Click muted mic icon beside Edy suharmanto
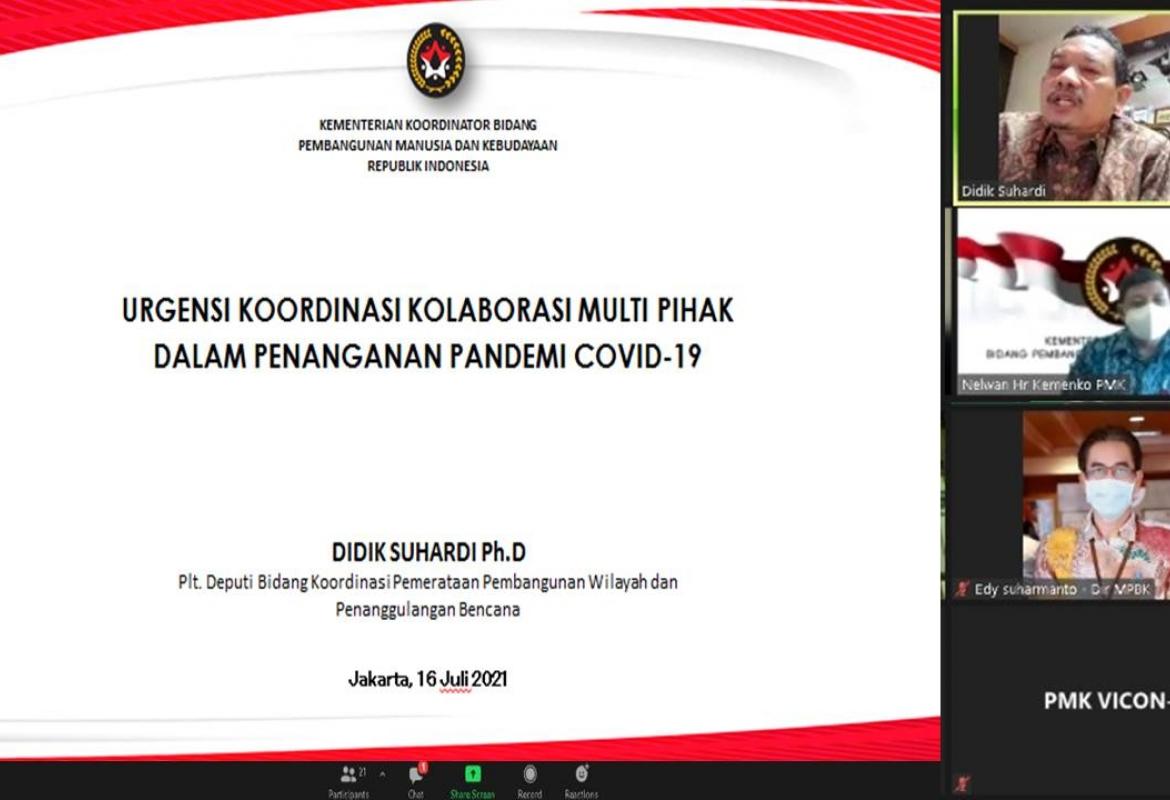 [x=962, y=589]
